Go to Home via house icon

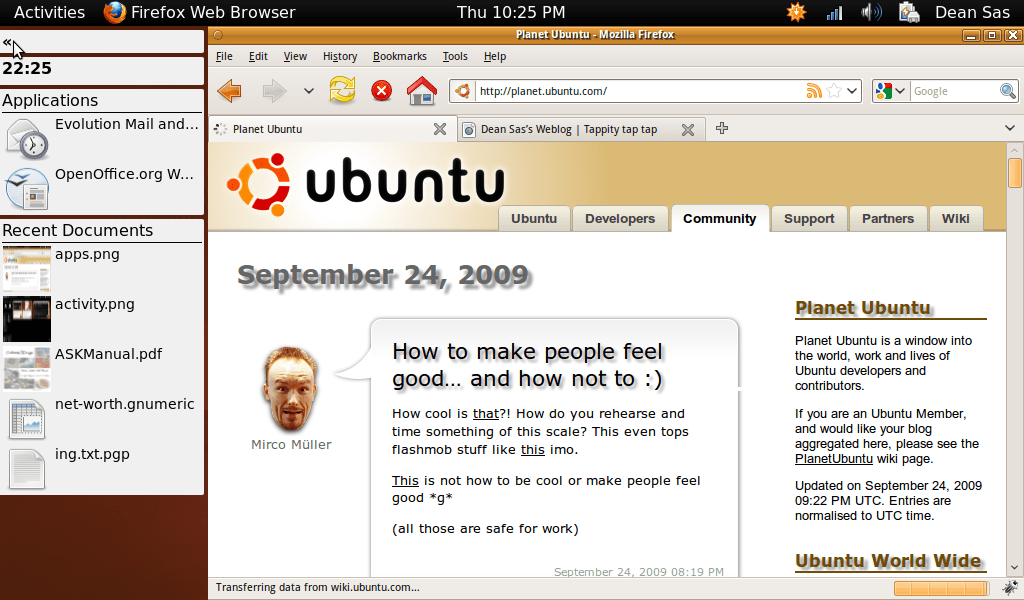(421, 91)
